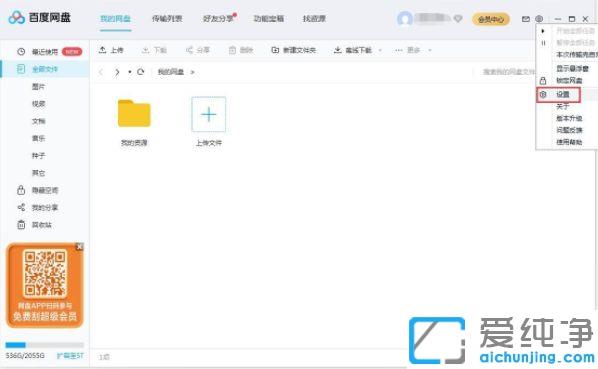Select 暂停全部任务 in the menu

click(575, 42)
